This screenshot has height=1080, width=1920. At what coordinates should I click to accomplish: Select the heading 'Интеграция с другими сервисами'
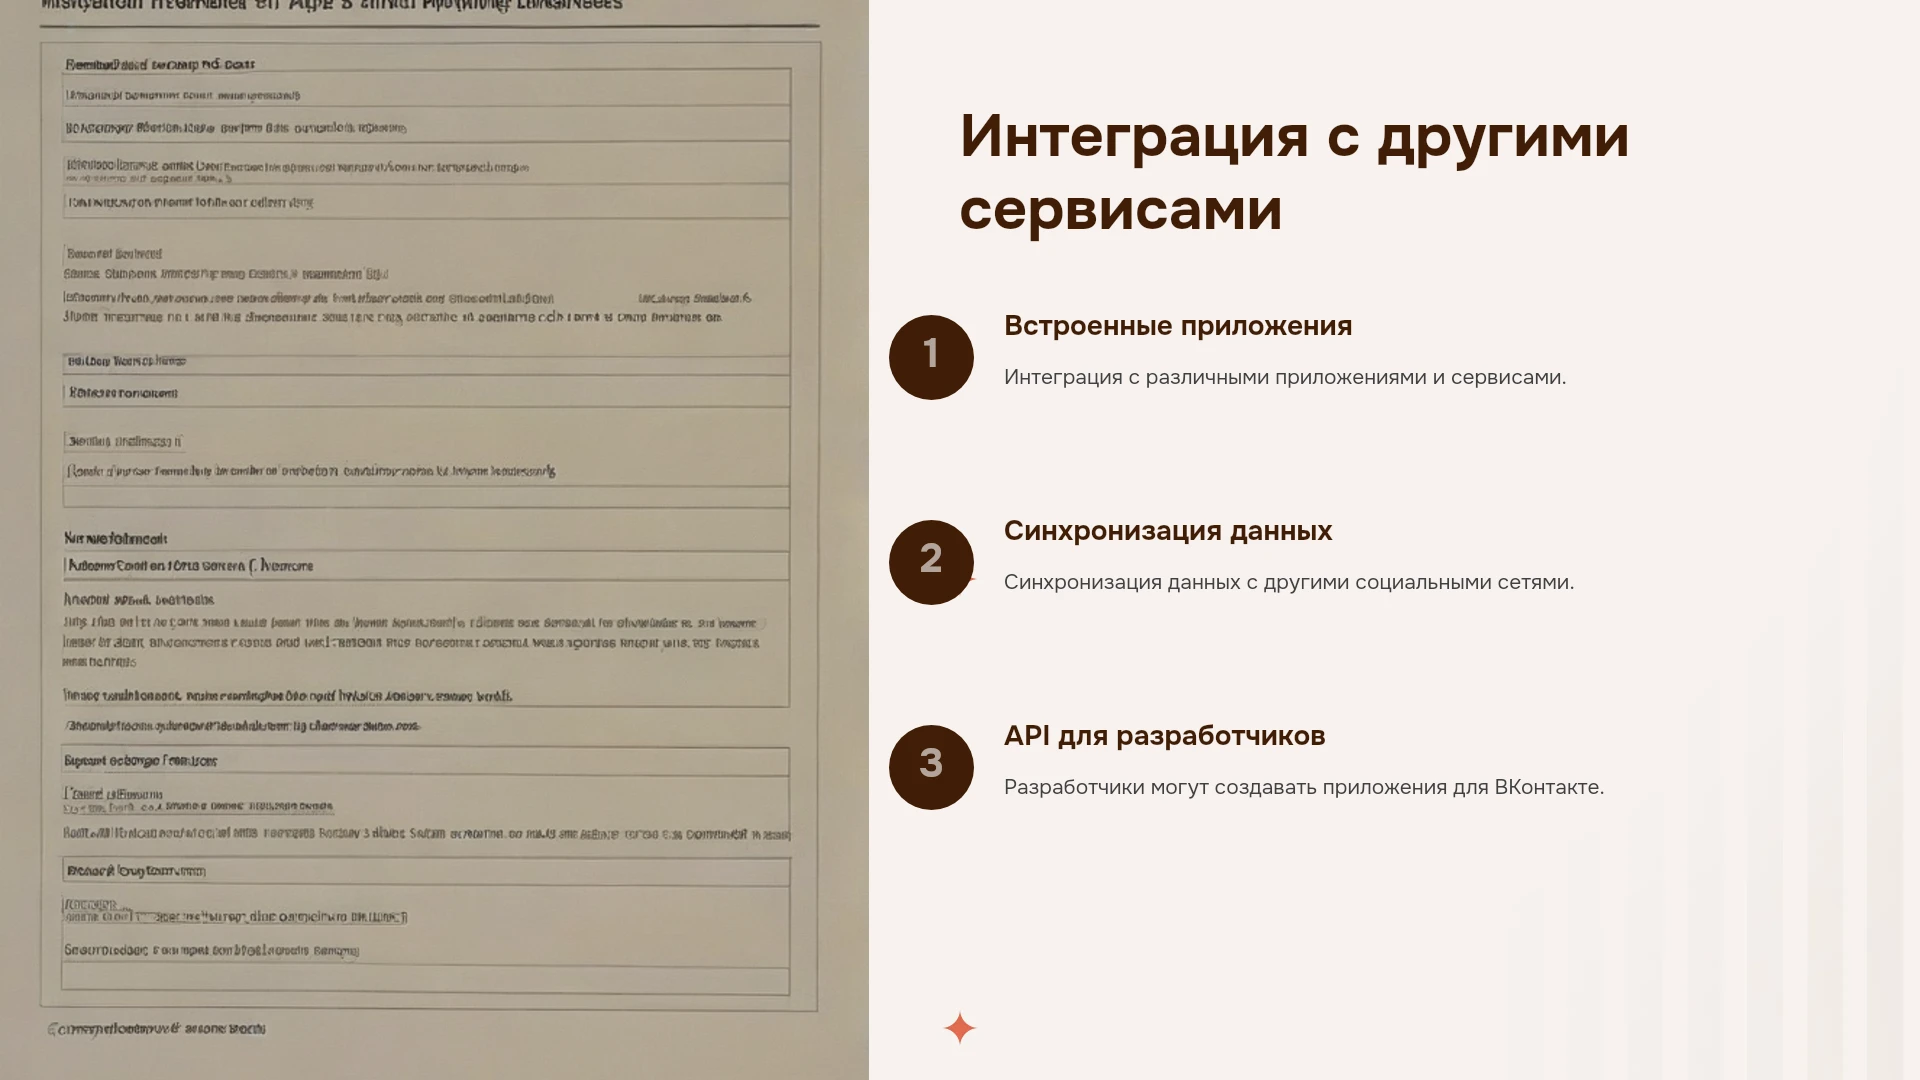tap(1294, 172)
